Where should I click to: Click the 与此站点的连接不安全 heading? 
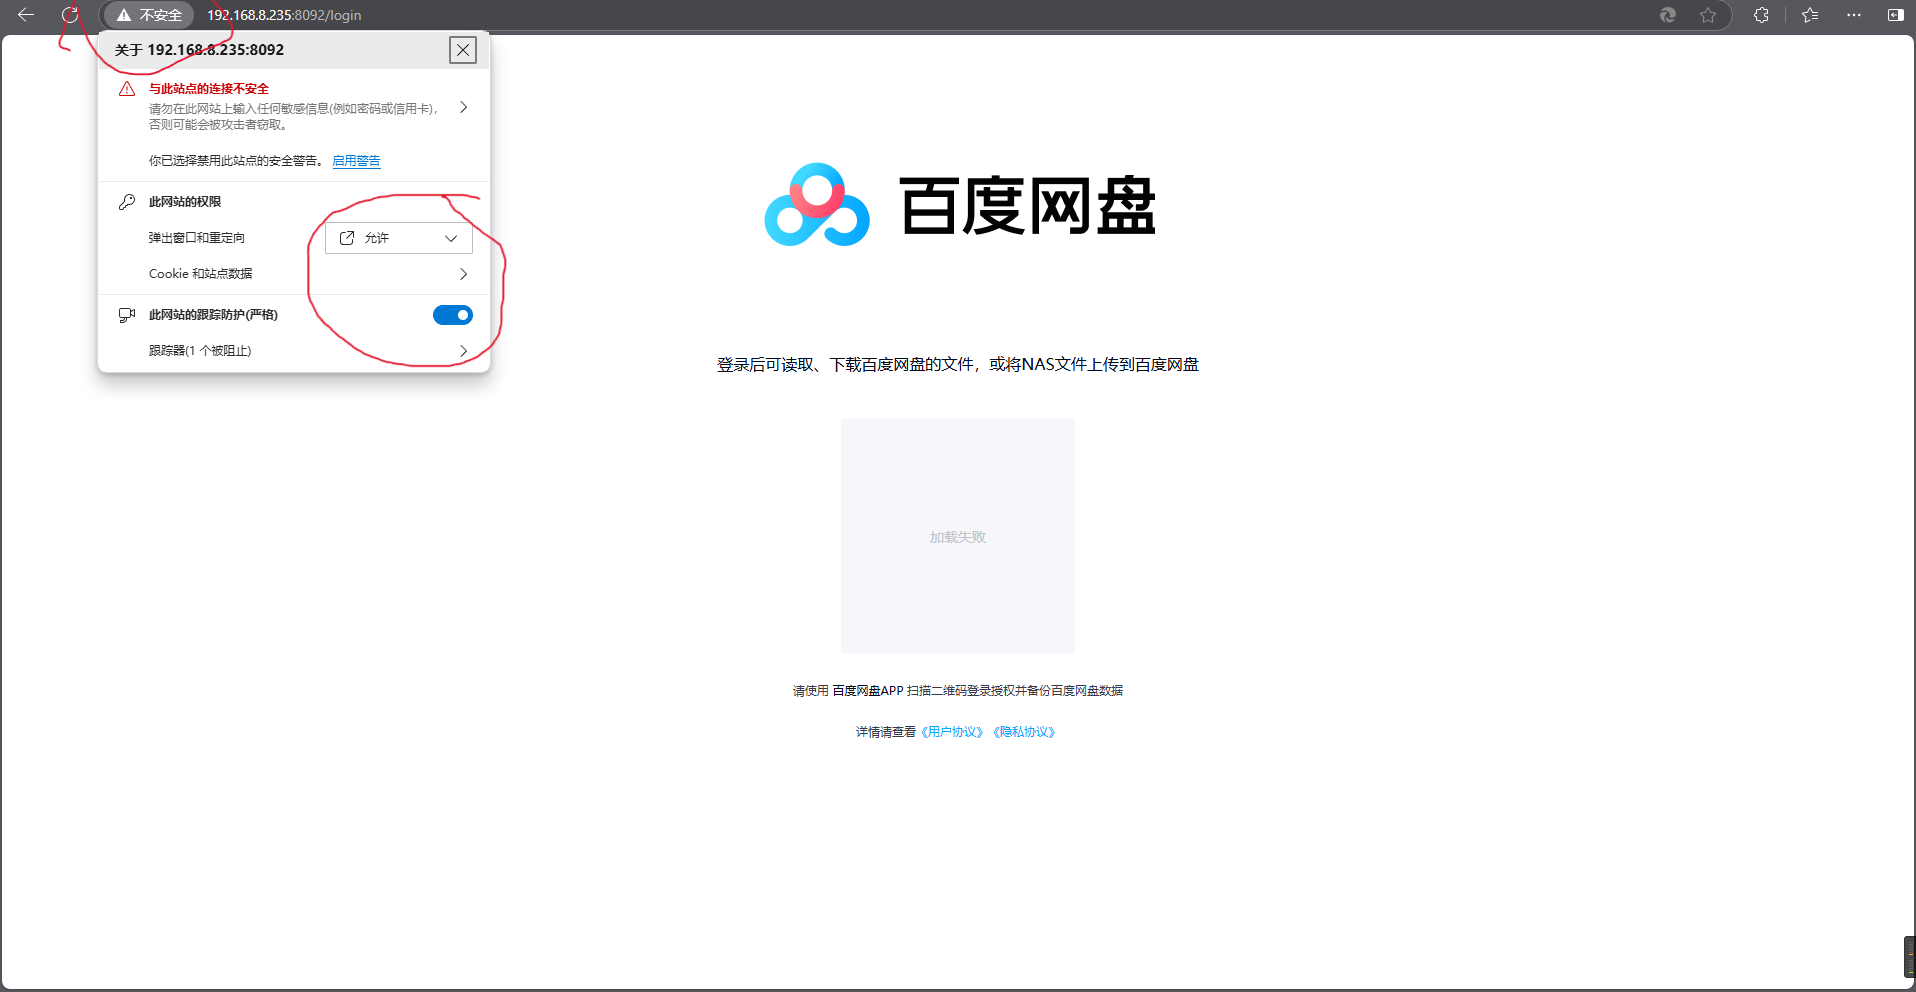[209, 89]
